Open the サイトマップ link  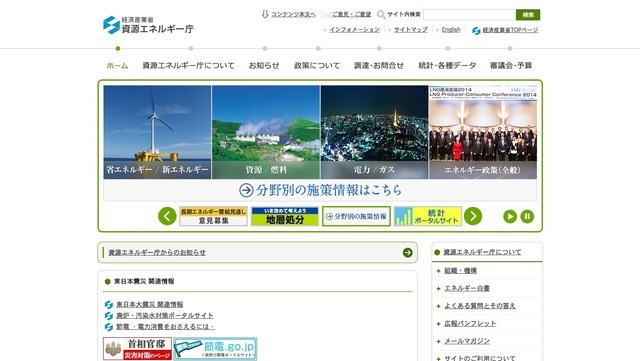tap(411, 30)
